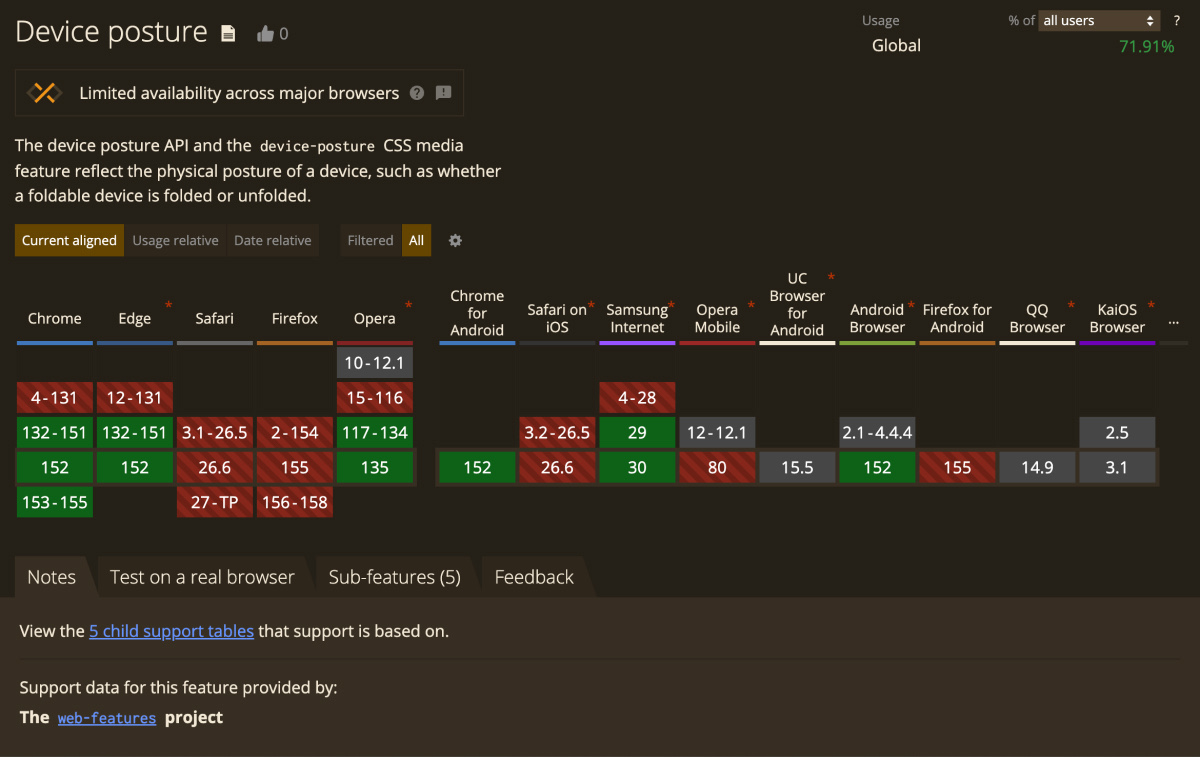Open the table settings gear icon

click(455, 240)
